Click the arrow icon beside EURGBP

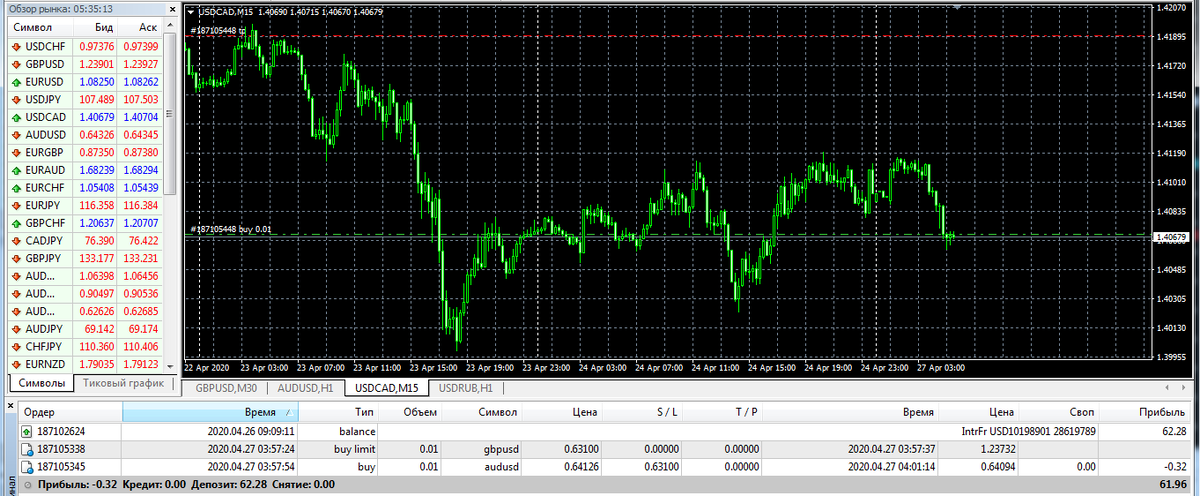tap(16, 152)
